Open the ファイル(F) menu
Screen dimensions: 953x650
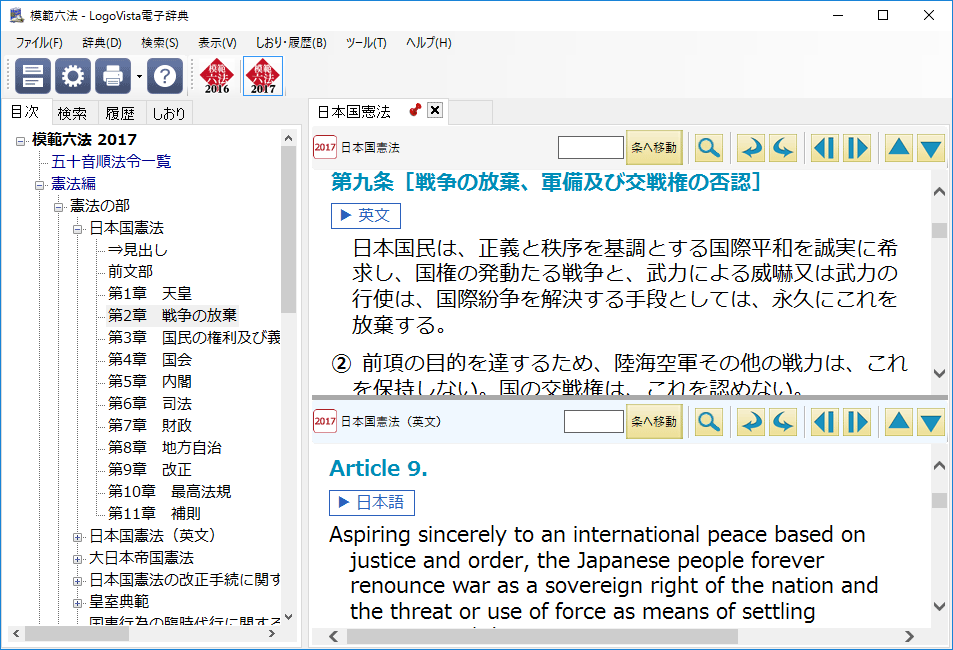tap(39, 43)
